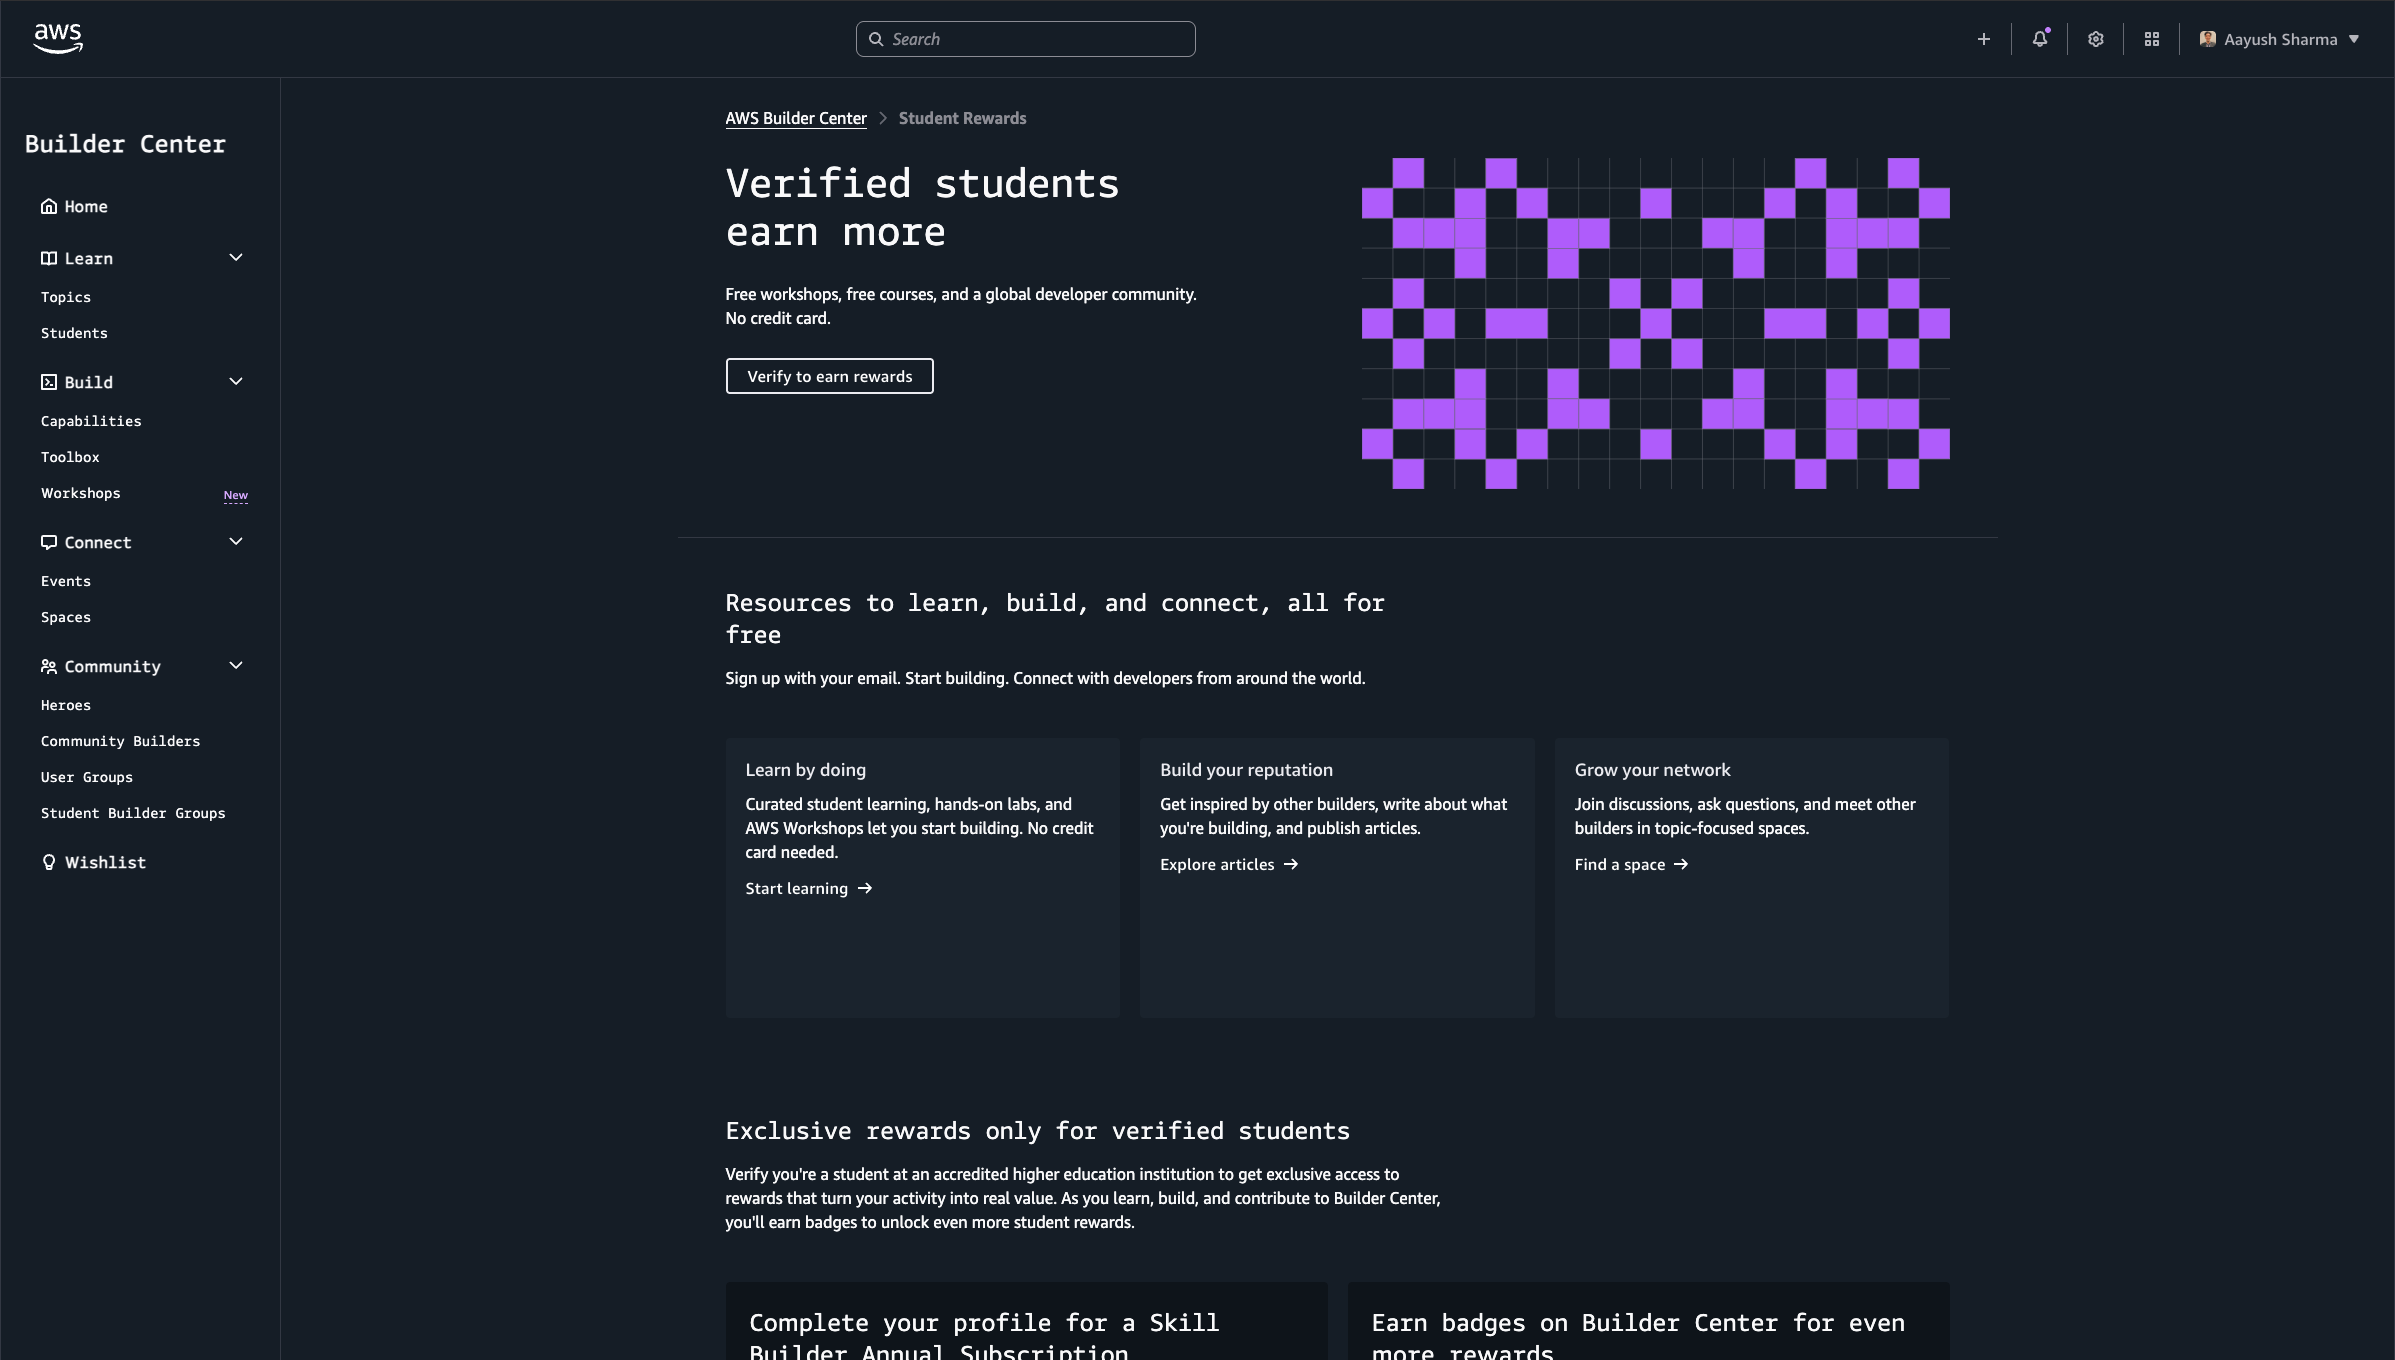
Task: Collapse the Community section chevron
Action: pyautogui.click(x=236, y=666)
